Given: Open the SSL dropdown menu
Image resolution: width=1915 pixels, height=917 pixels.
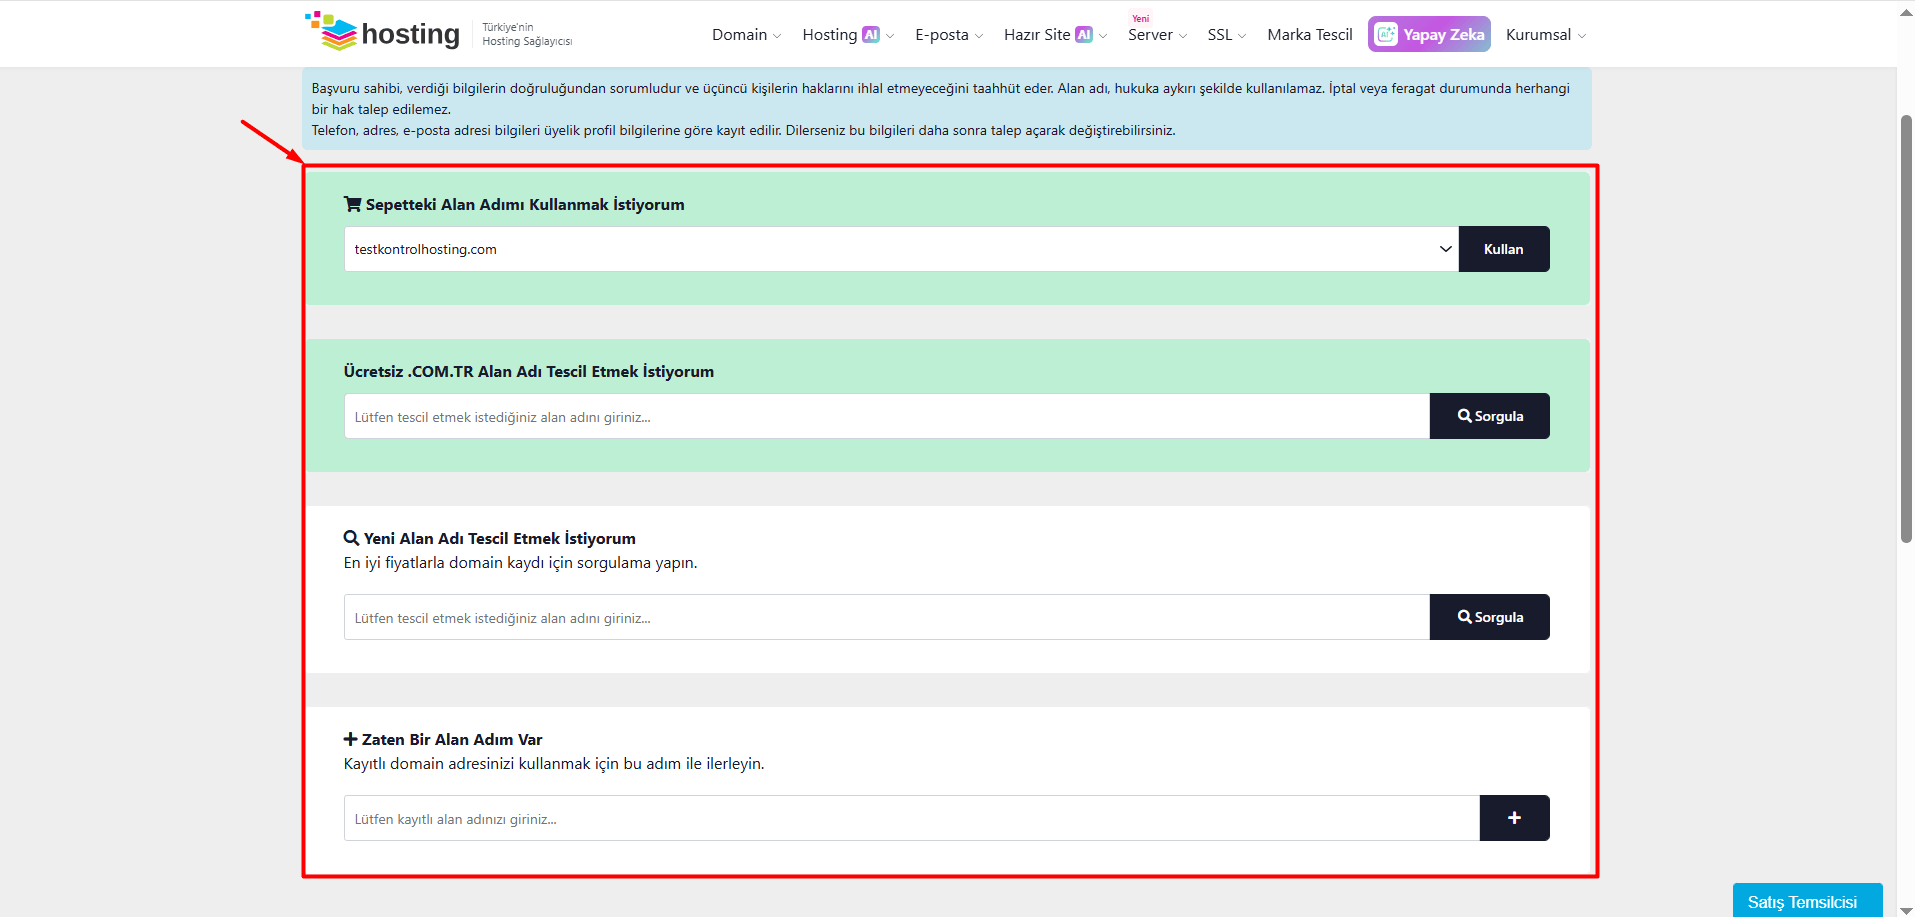Looking at the screenshot, I should pyautogui.click(x=1226, y=35).
